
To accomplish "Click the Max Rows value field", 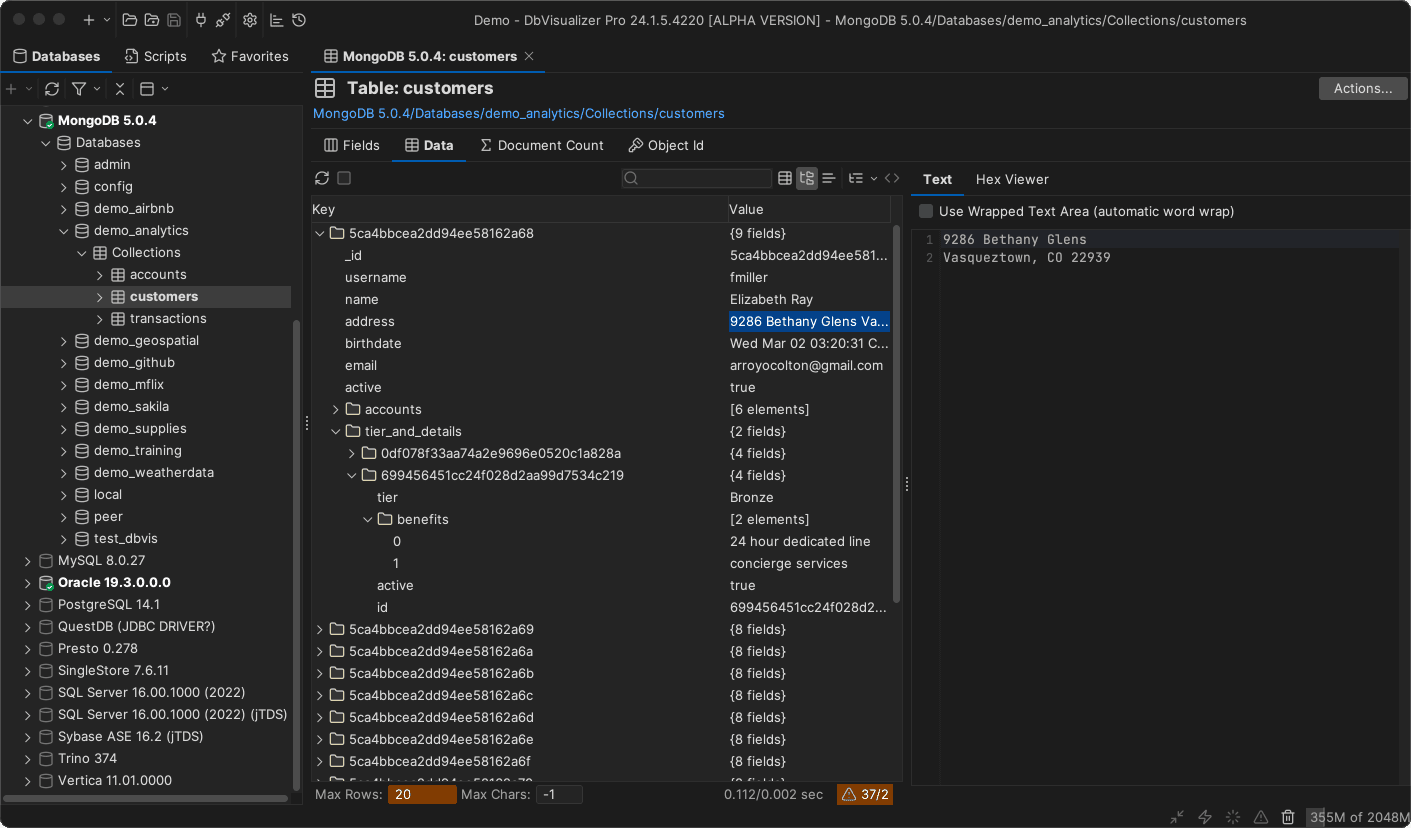I will tap(421, 794).
